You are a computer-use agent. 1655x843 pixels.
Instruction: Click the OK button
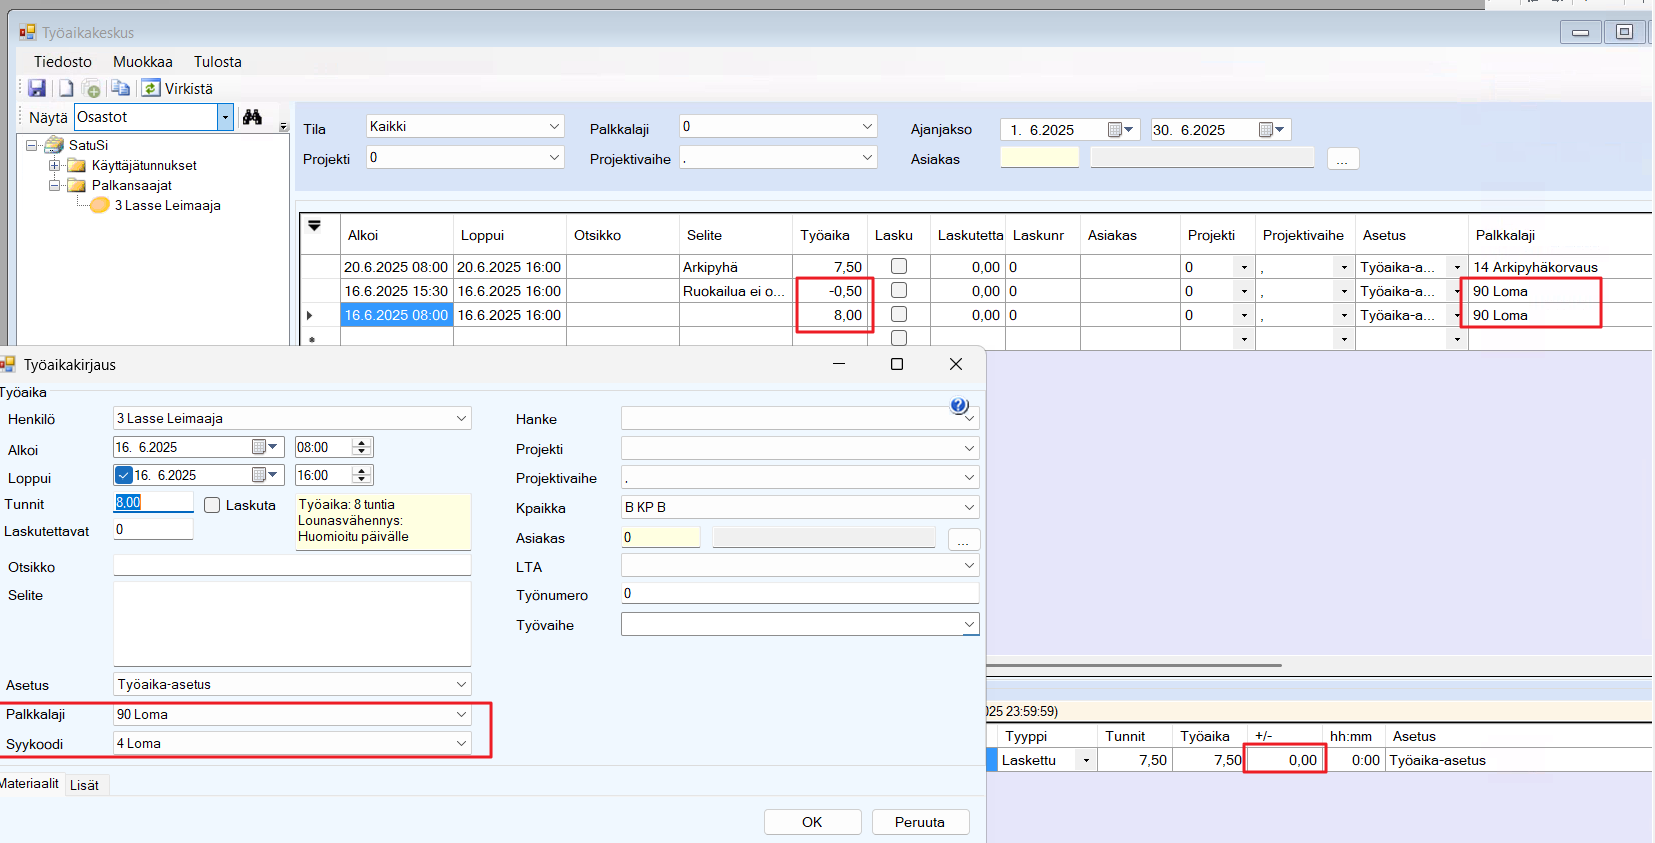click(812, 822)
